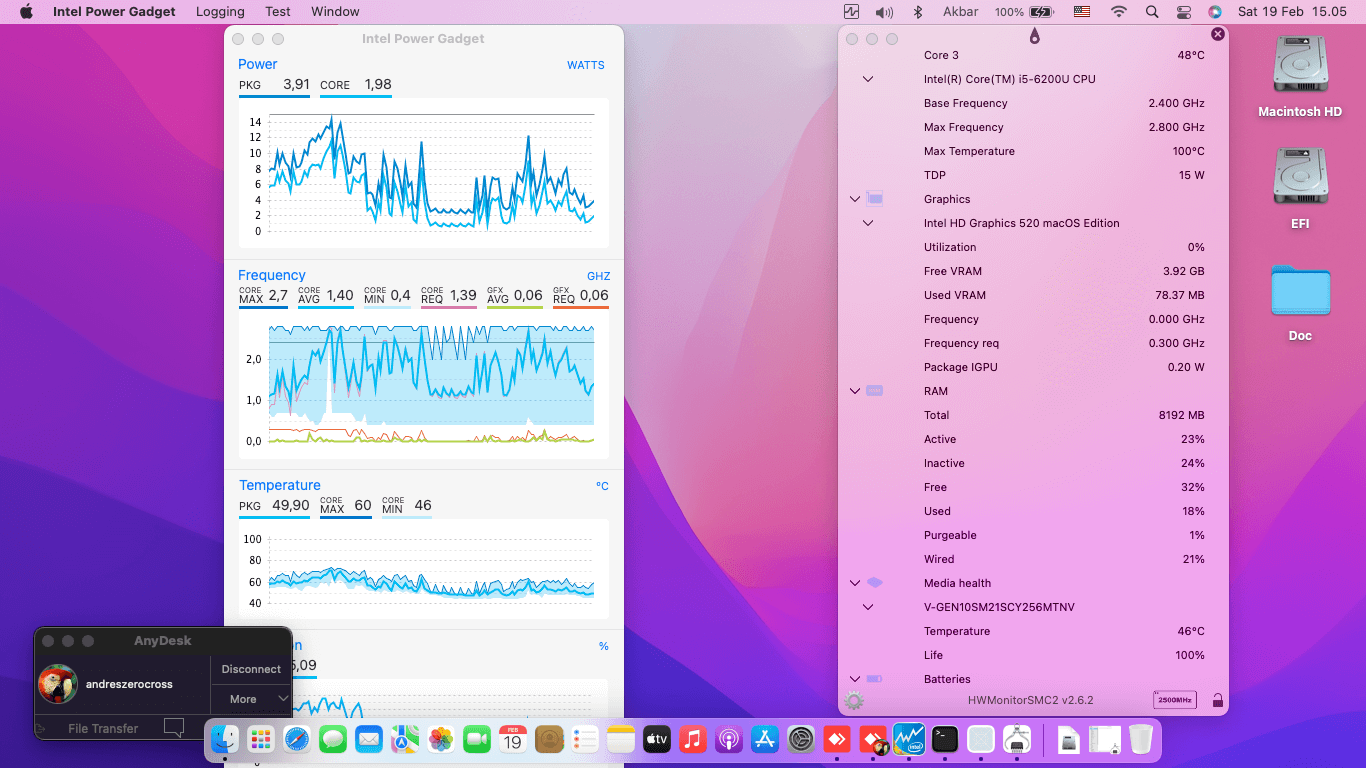
Task: Select the EFI volume on the desktop
Action: pyautogui.click(x=1300, y=189)
